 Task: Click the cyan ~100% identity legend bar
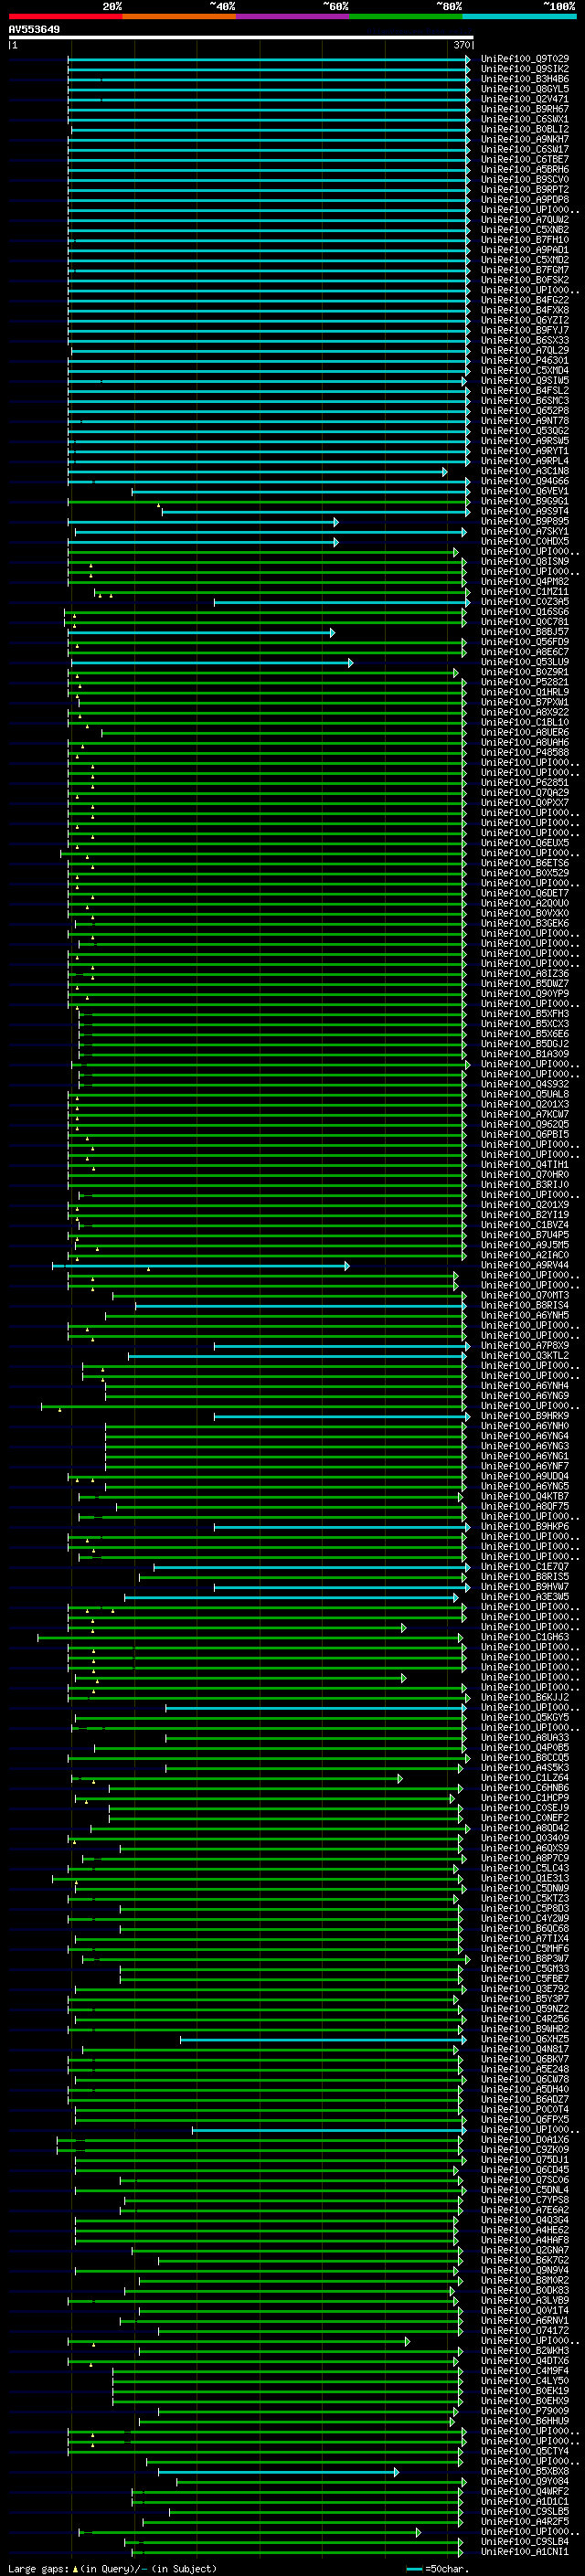click(x=520, y=16)
